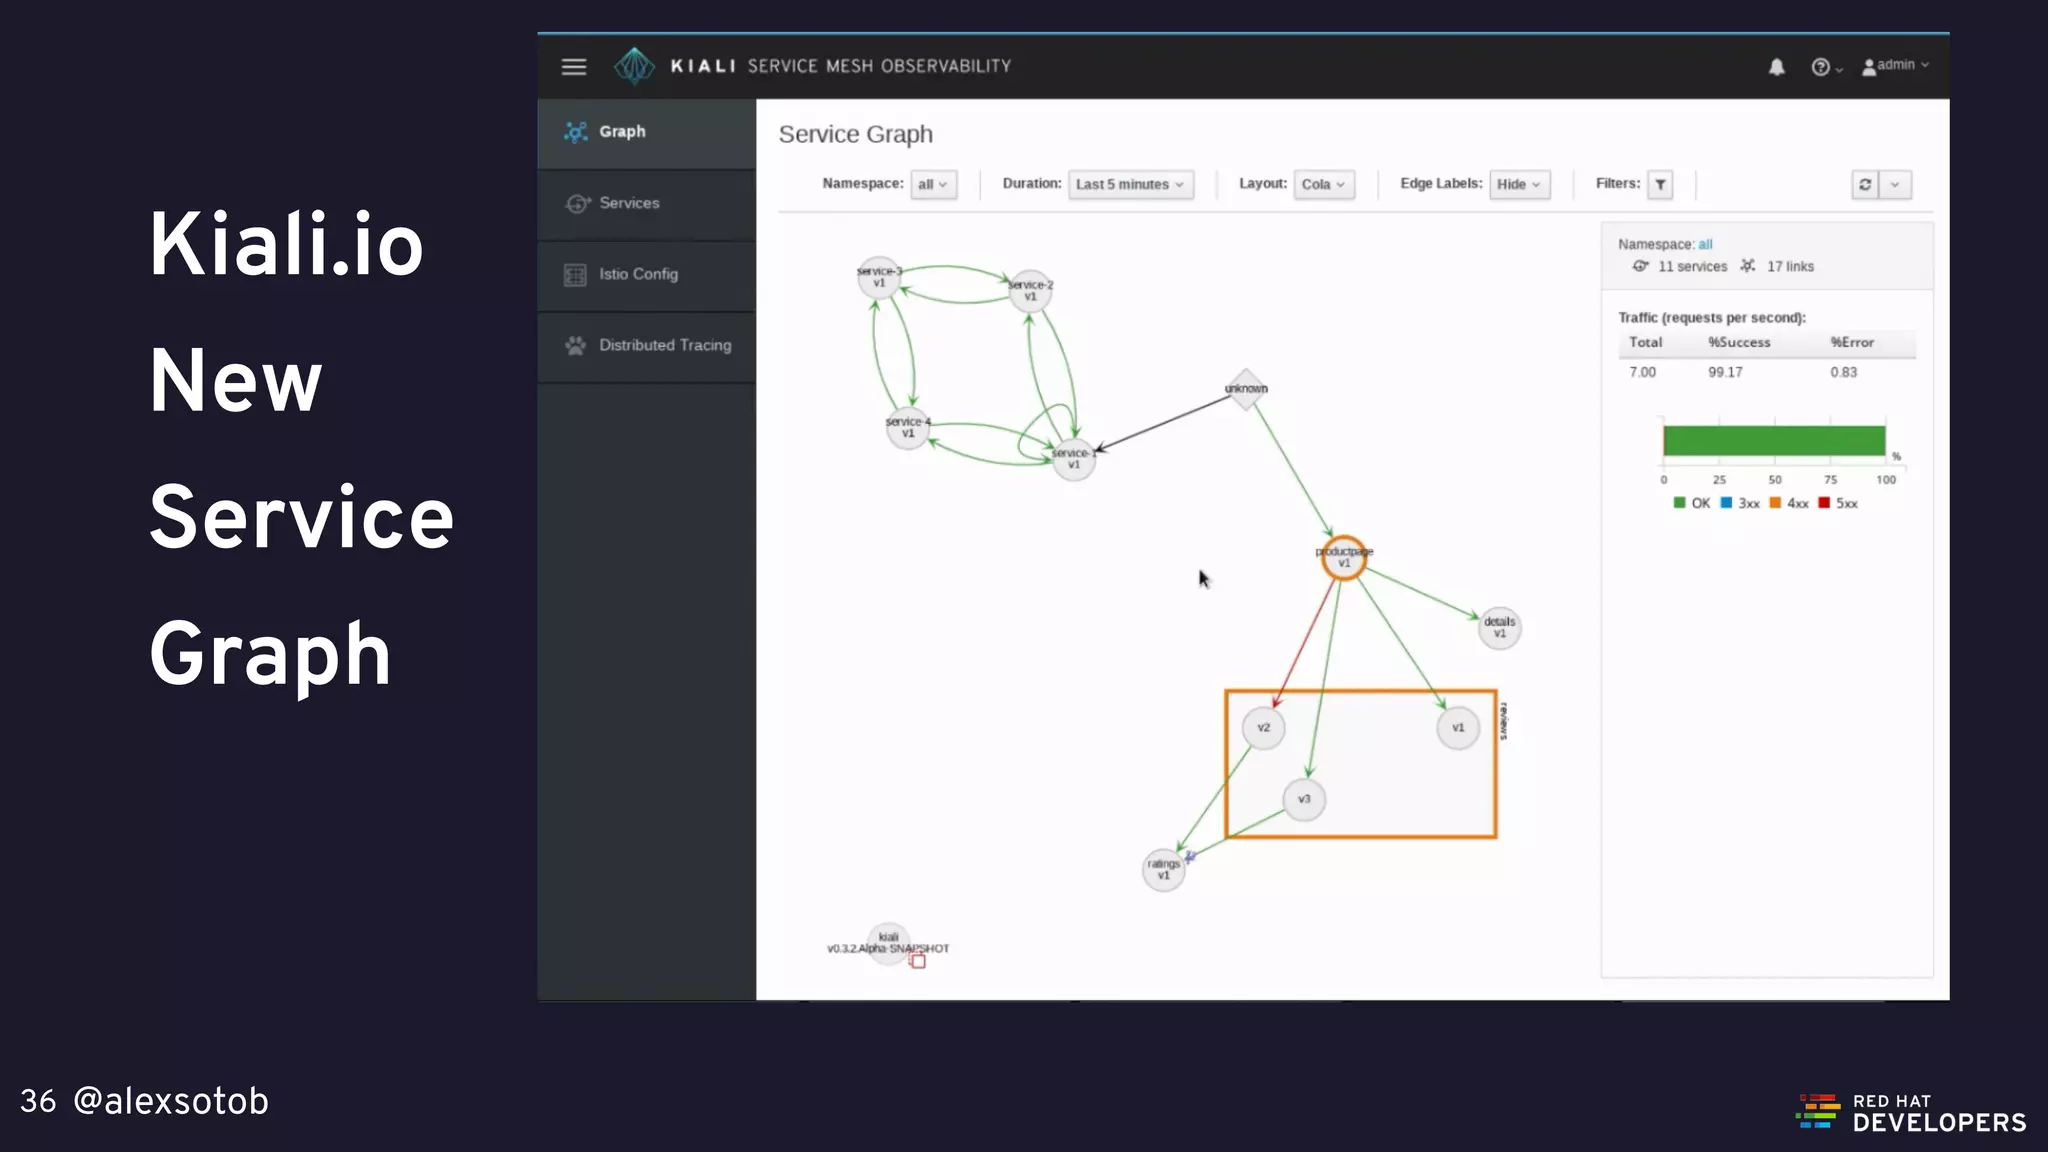Open Distributed Tracing in the sidebar
Viewport: 2048px width, 1152px height.
pos(646,346)
